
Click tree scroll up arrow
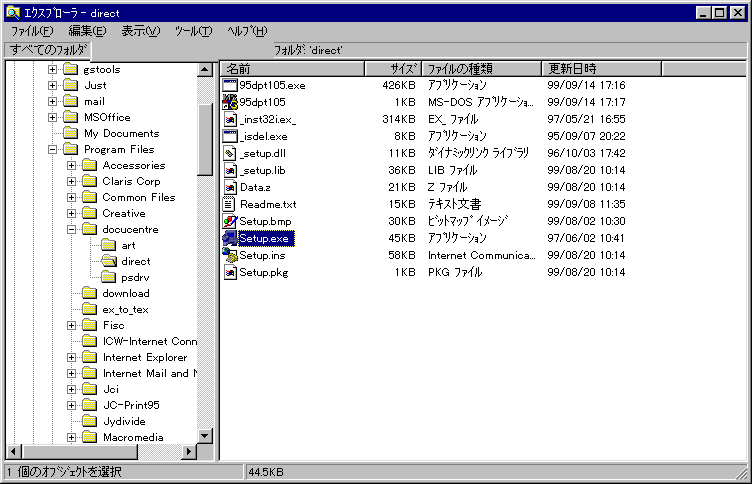[205, 70]
